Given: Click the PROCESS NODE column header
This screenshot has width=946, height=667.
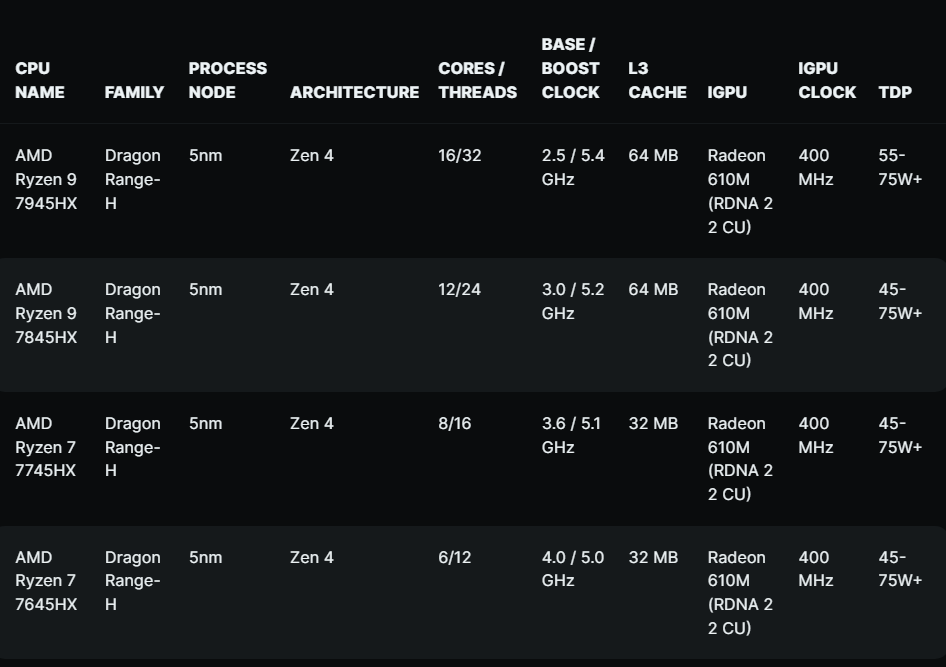Looking at the screenshot, I should click(227, 80).
